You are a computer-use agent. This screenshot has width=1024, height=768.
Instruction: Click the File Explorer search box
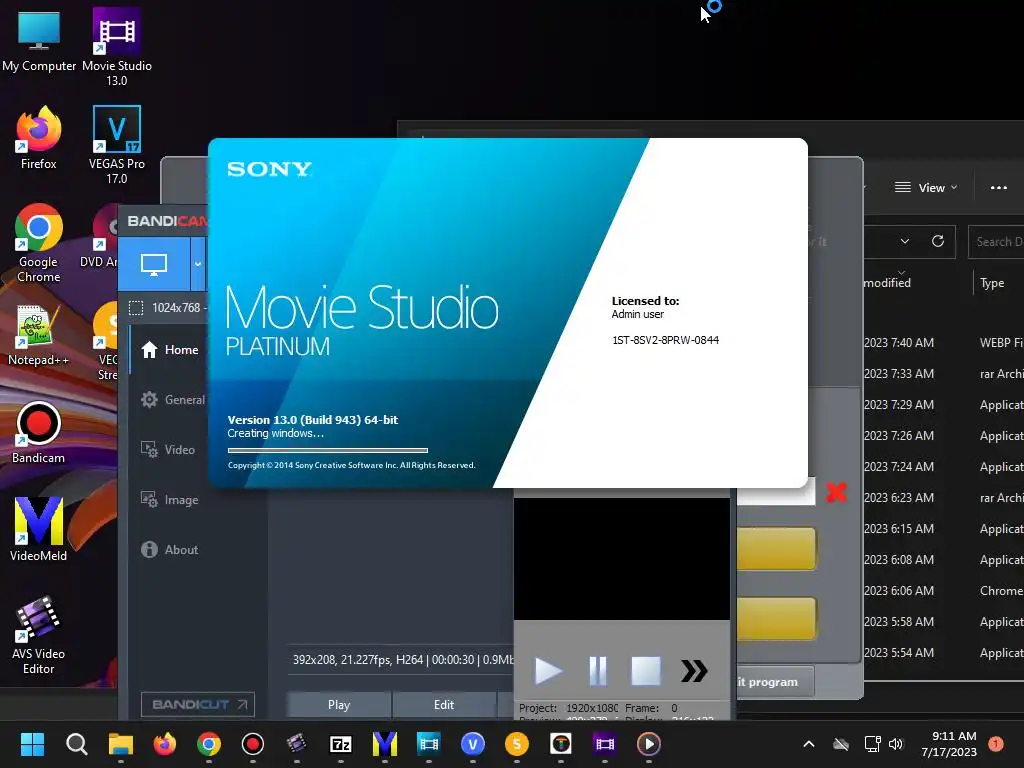coord(996,242)
